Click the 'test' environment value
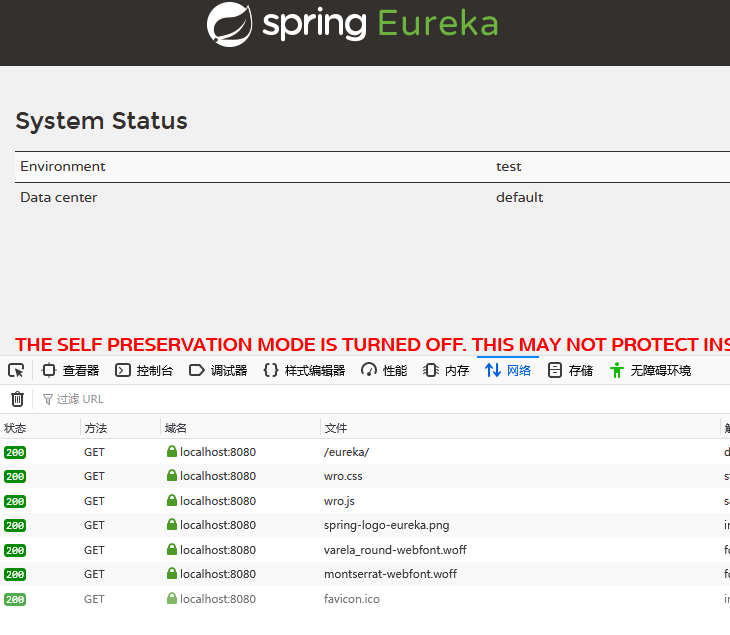Image resolution: width=730 pixels, height=635 pixels. [x=508, y=167]
